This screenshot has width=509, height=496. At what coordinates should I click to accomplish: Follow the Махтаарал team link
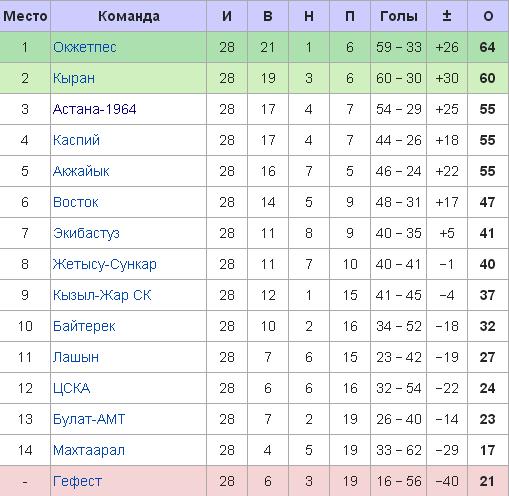[89, 450]
